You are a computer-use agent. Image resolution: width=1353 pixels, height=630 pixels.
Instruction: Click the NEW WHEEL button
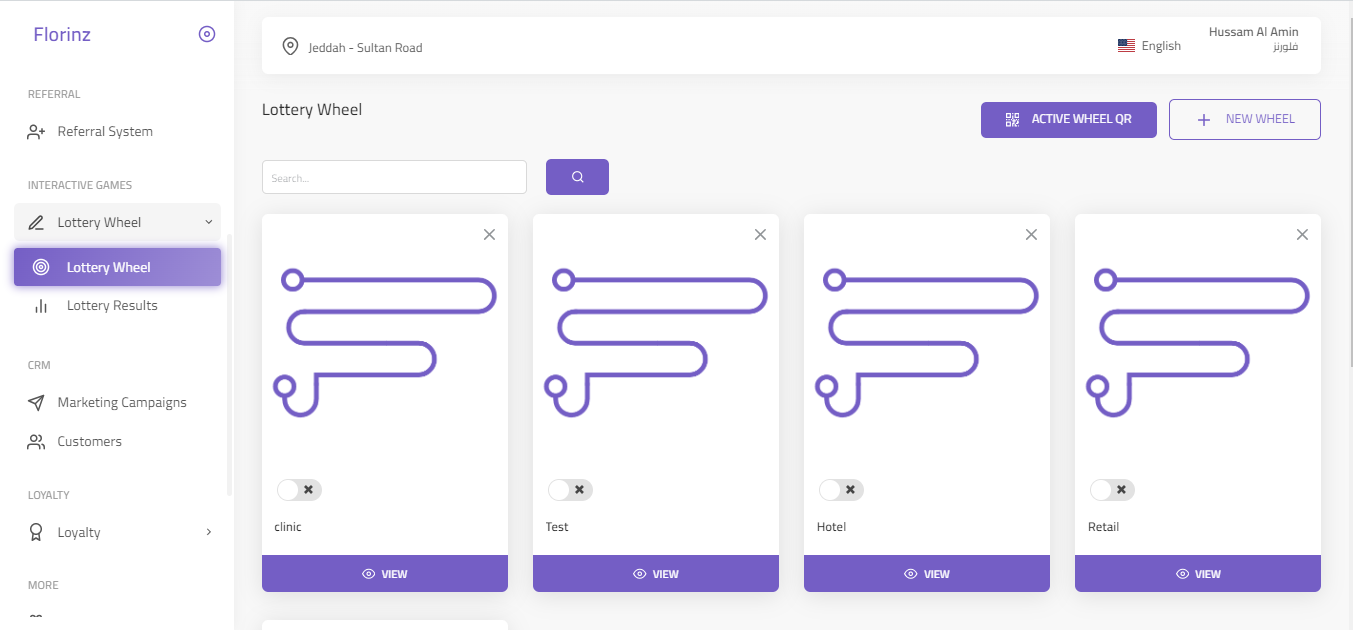[x=1245, y=119]
